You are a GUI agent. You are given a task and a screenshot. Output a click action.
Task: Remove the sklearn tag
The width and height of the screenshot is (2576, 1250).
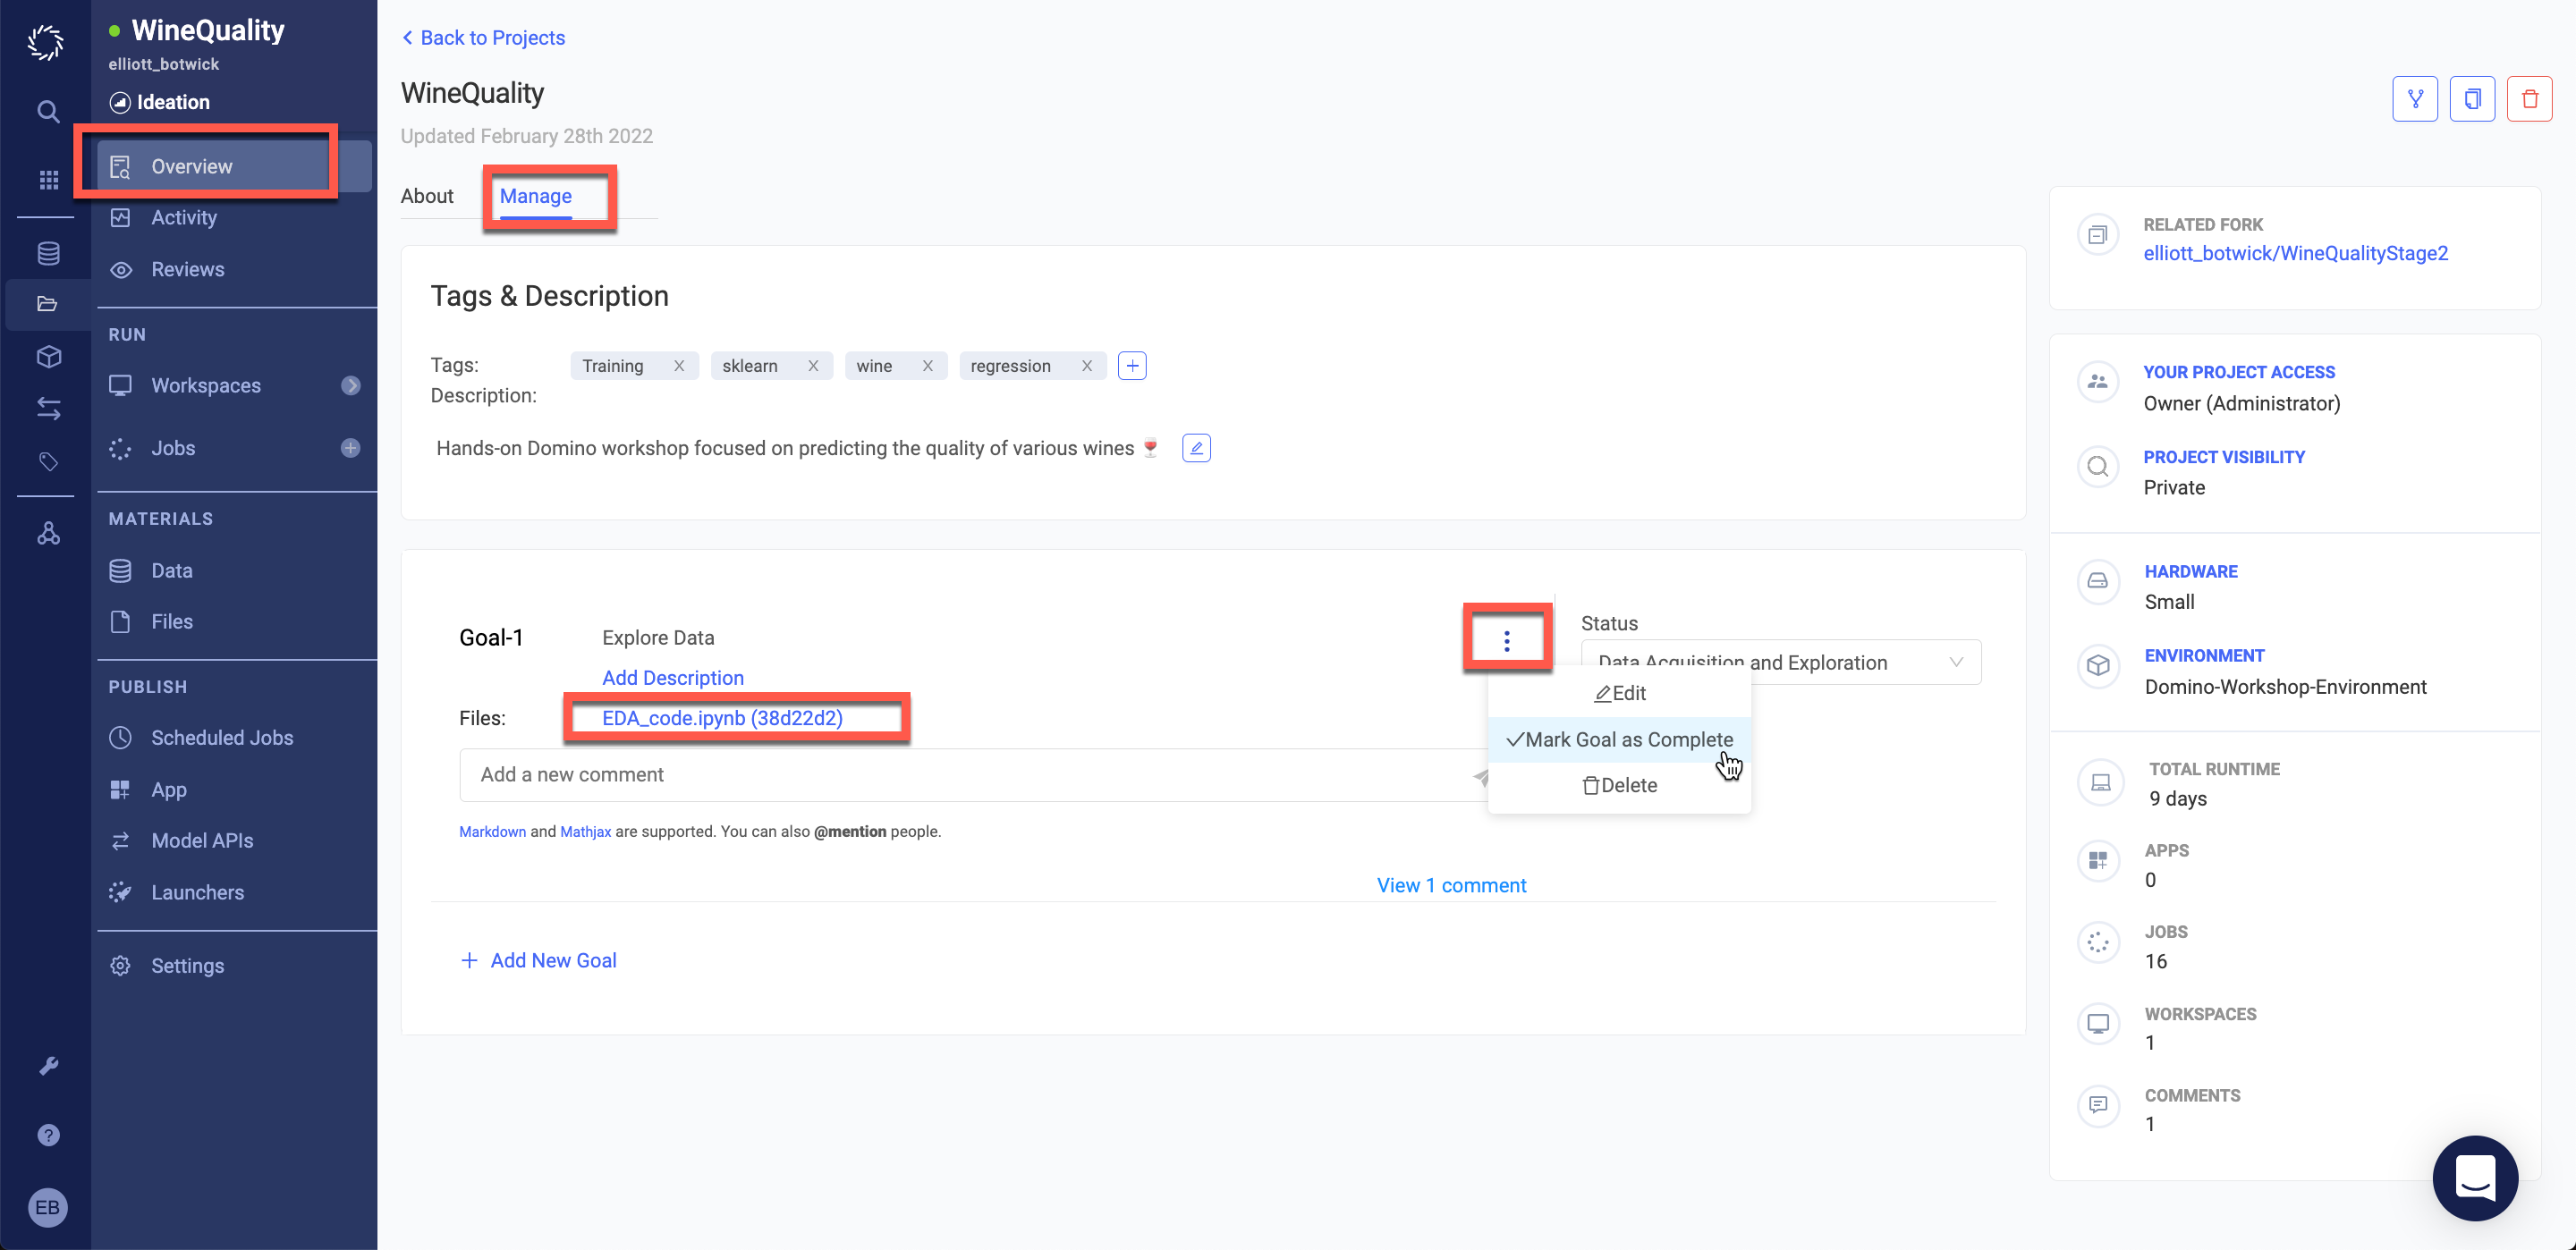click(813, 366)
